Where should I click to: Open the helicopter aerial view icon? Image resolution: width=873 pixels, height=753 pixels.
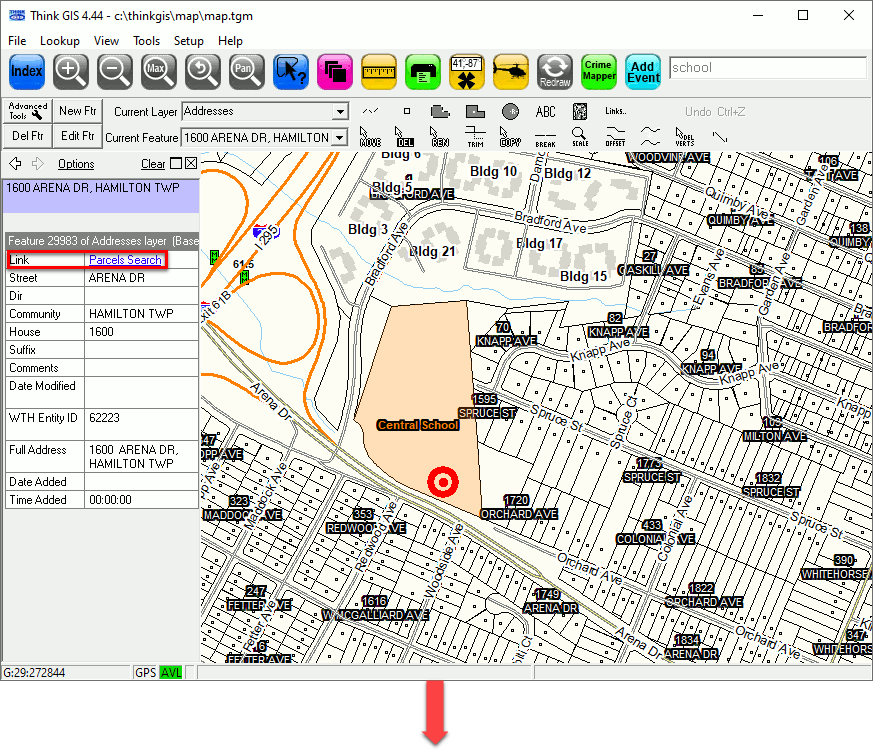511,71
